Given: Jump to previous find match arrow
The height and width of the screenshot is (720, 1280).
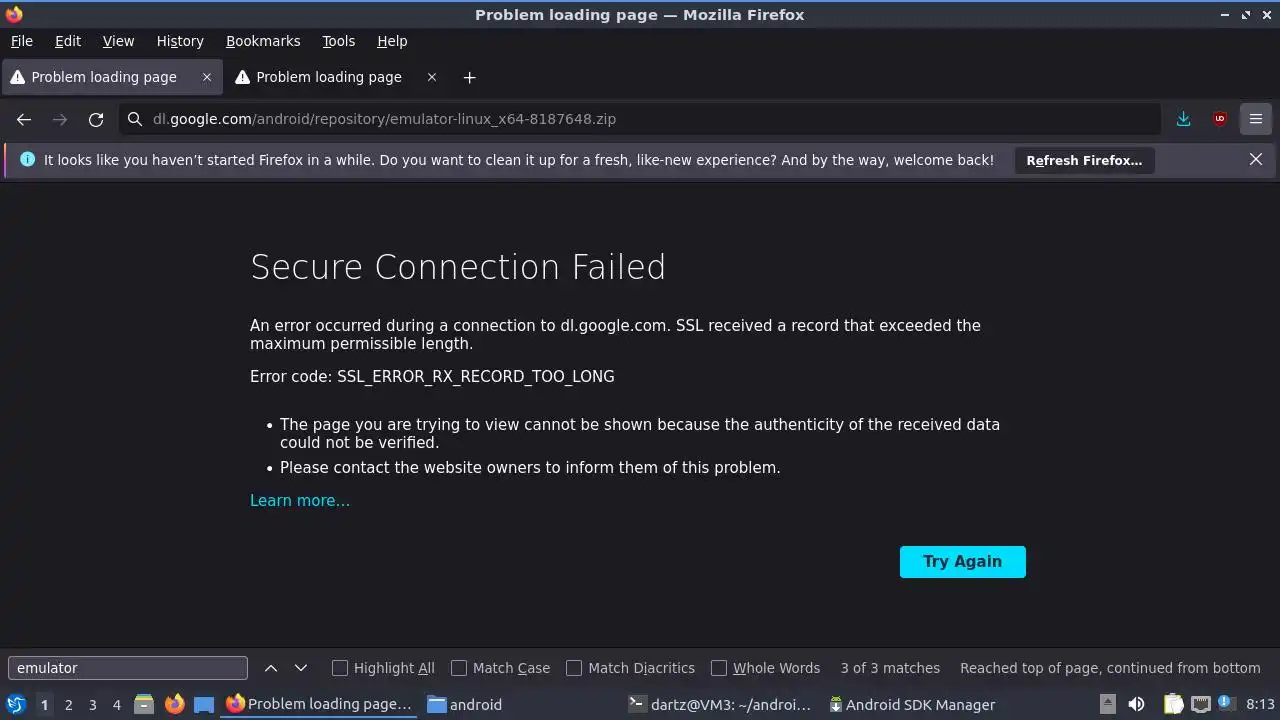Looking at the screenshot, I should 271,668.
